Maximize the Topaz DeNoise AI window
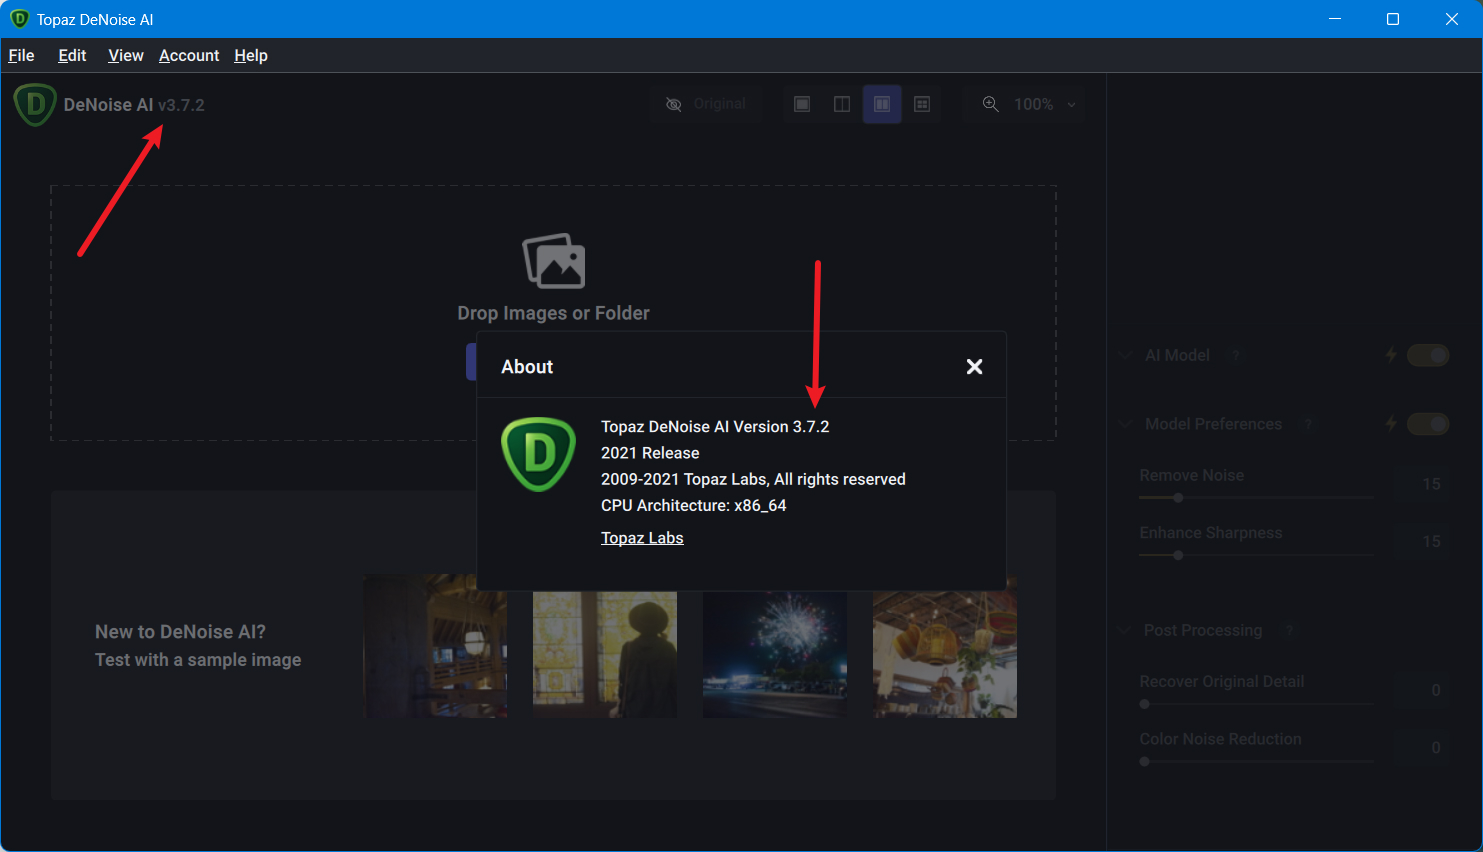Screen dimensions: 1483x852 (x=1393, y=19)
